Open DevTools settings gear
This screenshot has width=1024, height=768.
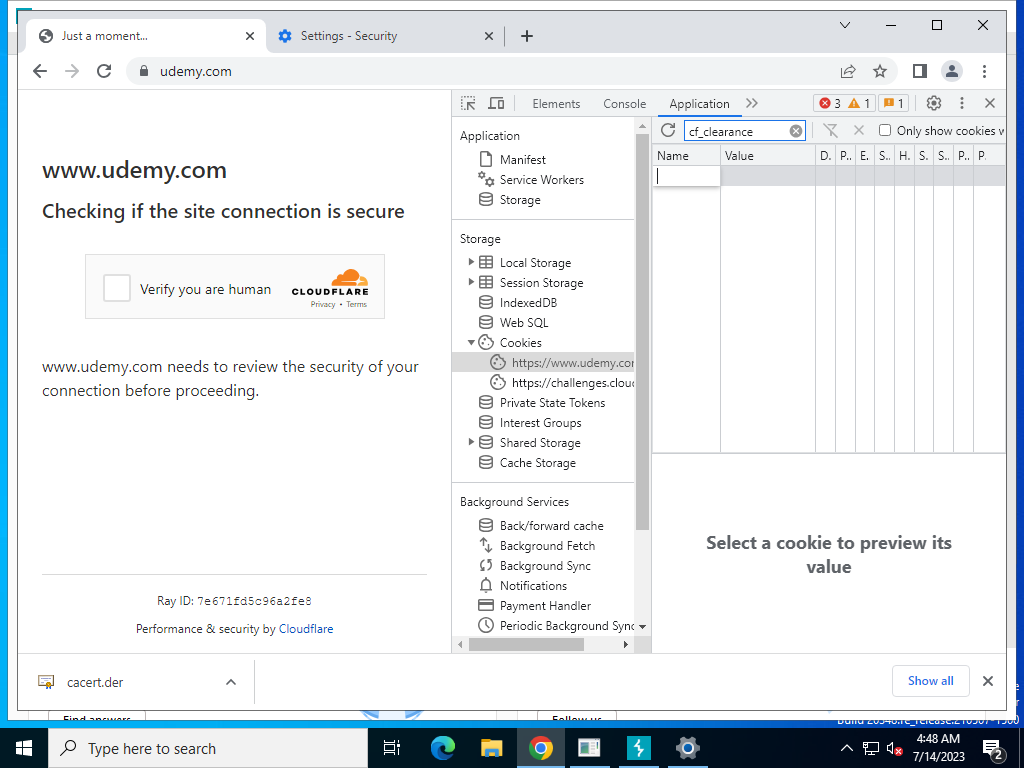934,103
